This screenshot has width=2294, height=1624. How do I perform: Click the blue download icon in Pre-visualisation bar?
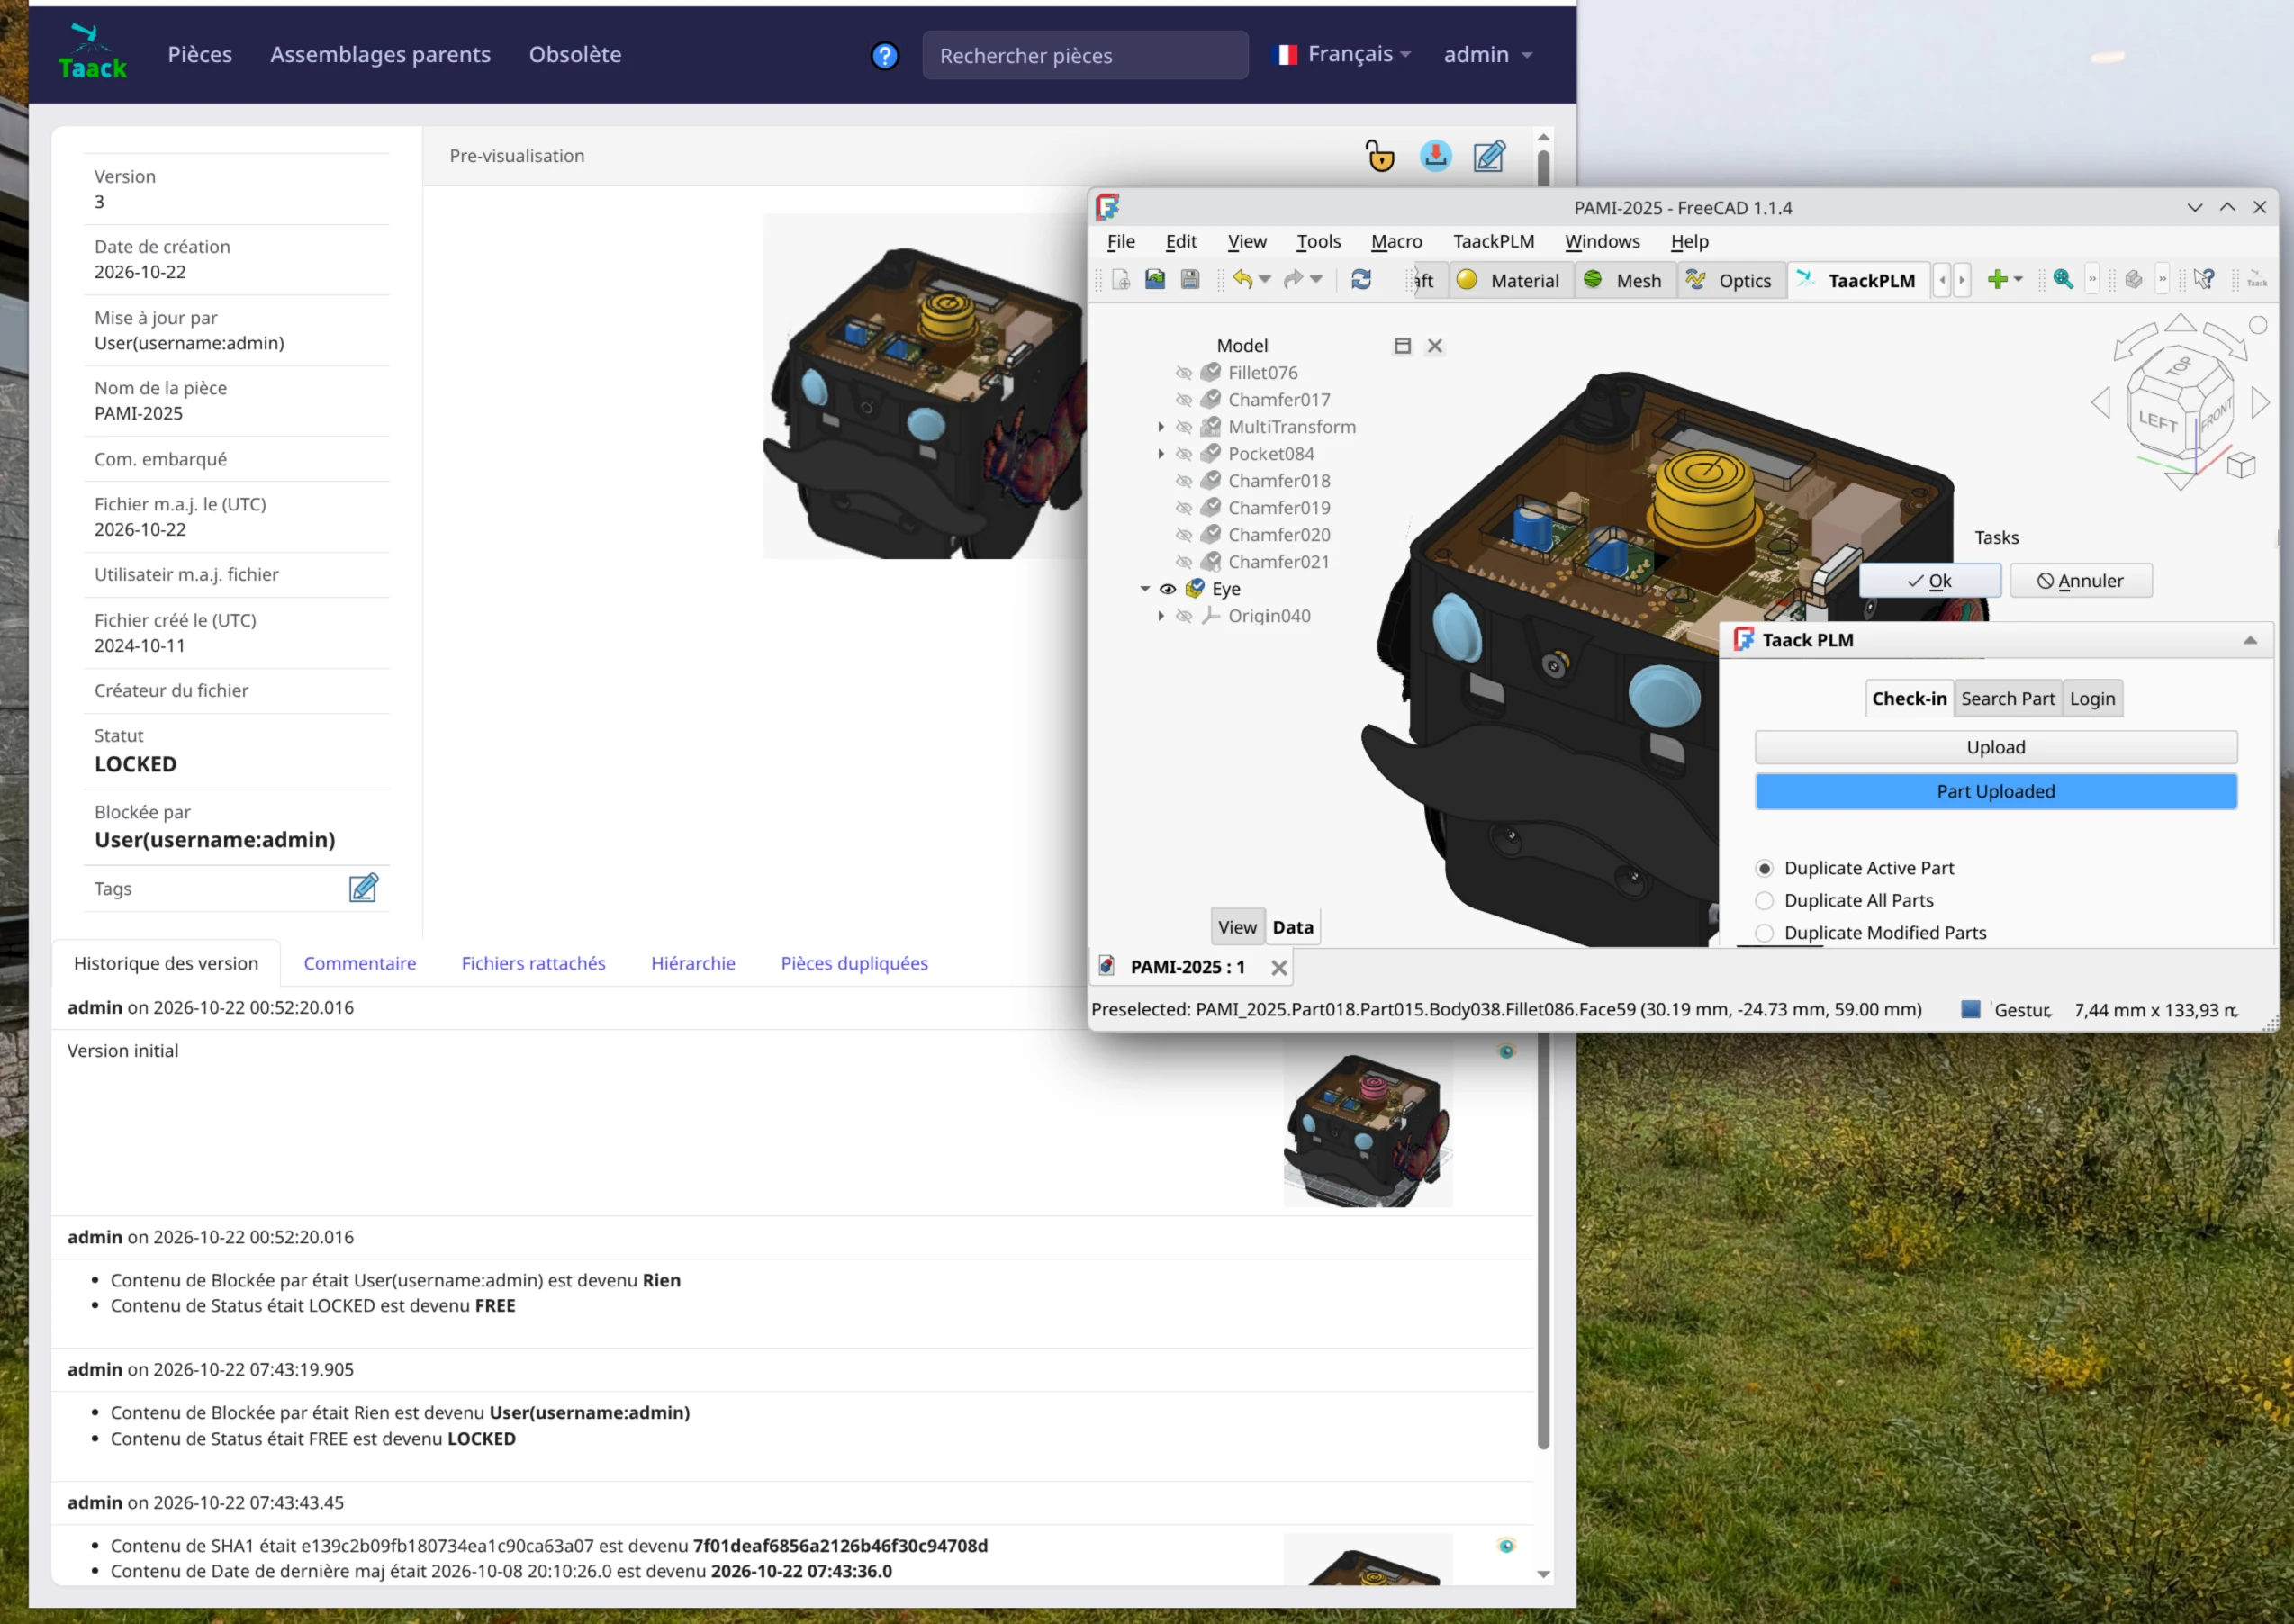[x=1435, y=156]
